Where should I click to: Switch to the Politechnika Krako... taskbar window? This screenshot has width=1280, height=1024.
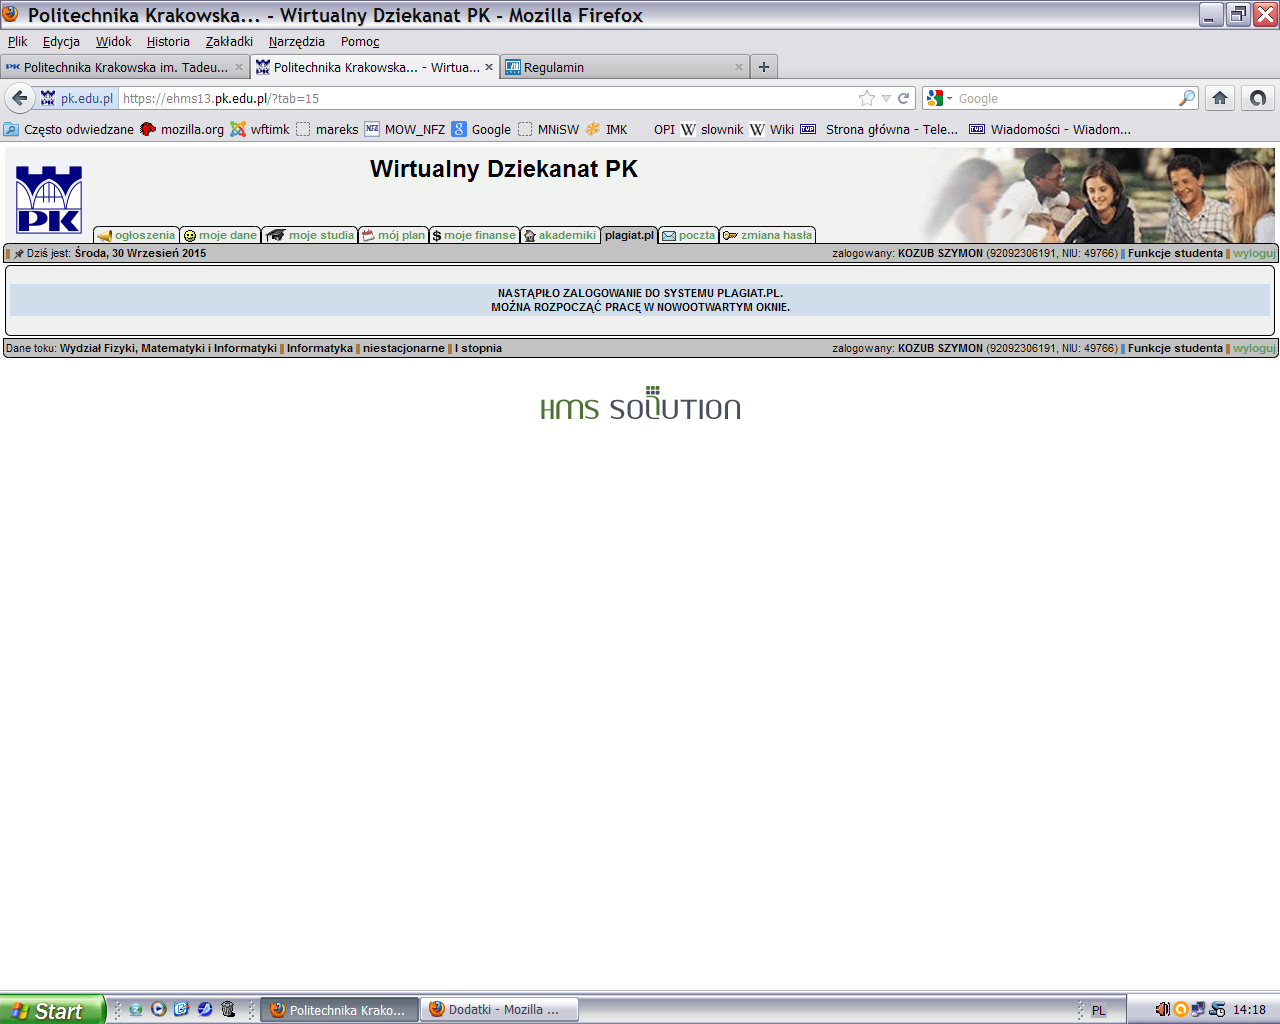point(339,1010)
